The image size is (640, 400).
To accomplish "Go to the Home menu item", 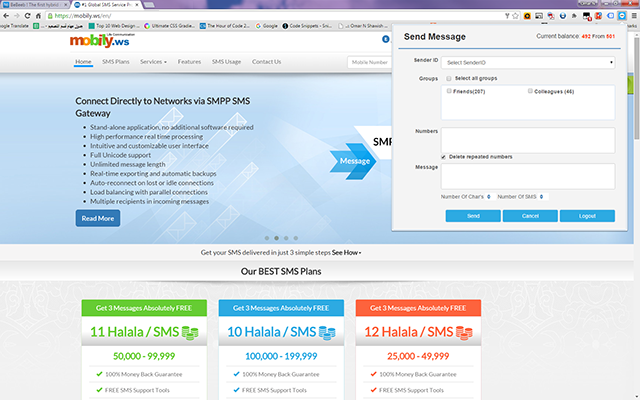I will pyautogui.click(x=83, y=62).
